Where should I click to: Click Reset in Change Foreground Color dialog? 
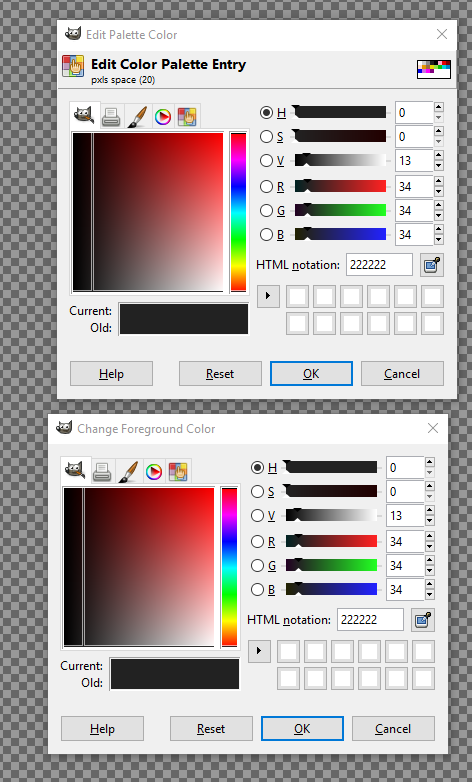[x=211, y=729]
